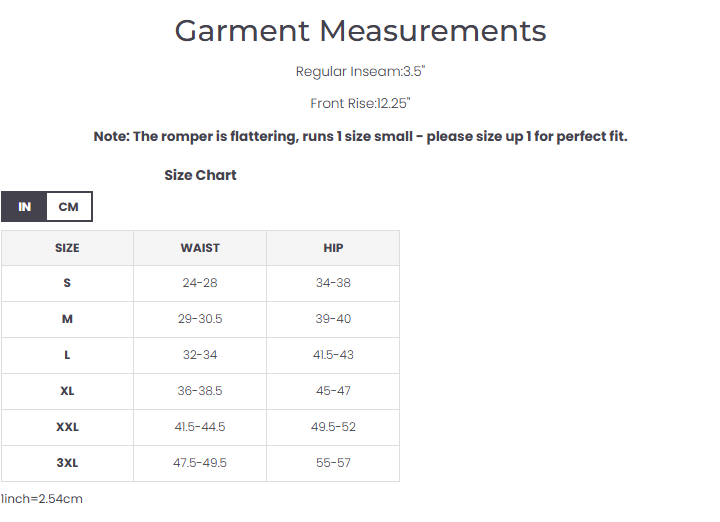Click hip value 49.5-52 cell
Image resolution: width=720 pixels, height=522 pixels.
(x=333, y=427)
